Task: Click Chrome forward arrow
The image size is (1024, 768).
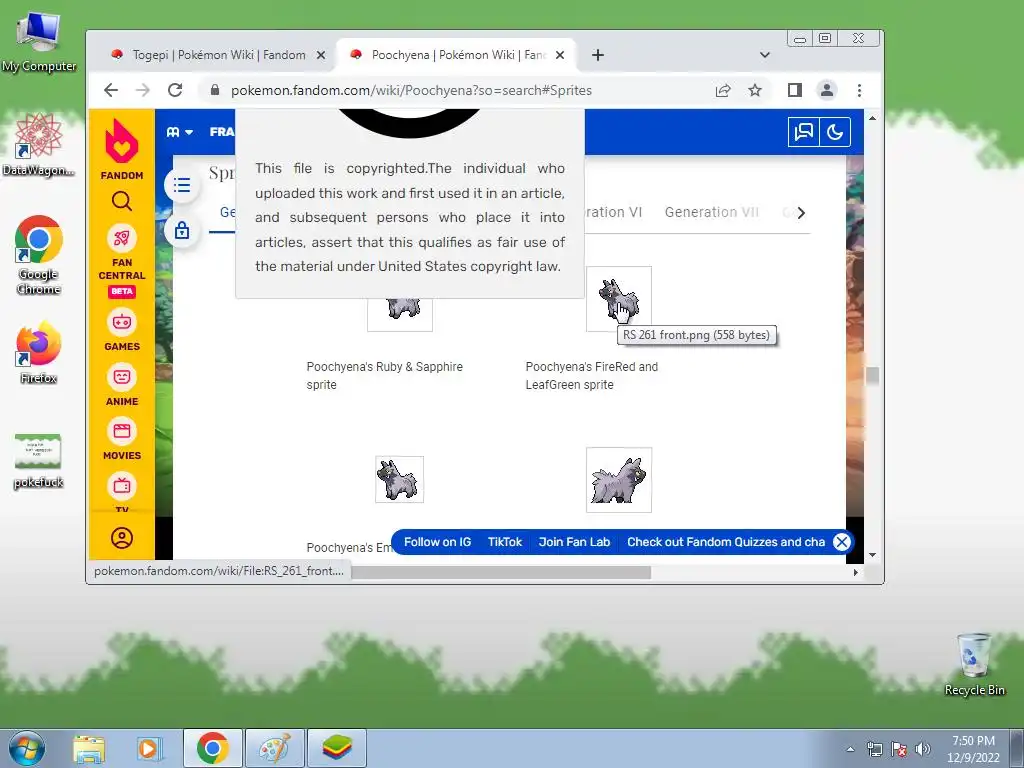Action: [x=143, y=90]
